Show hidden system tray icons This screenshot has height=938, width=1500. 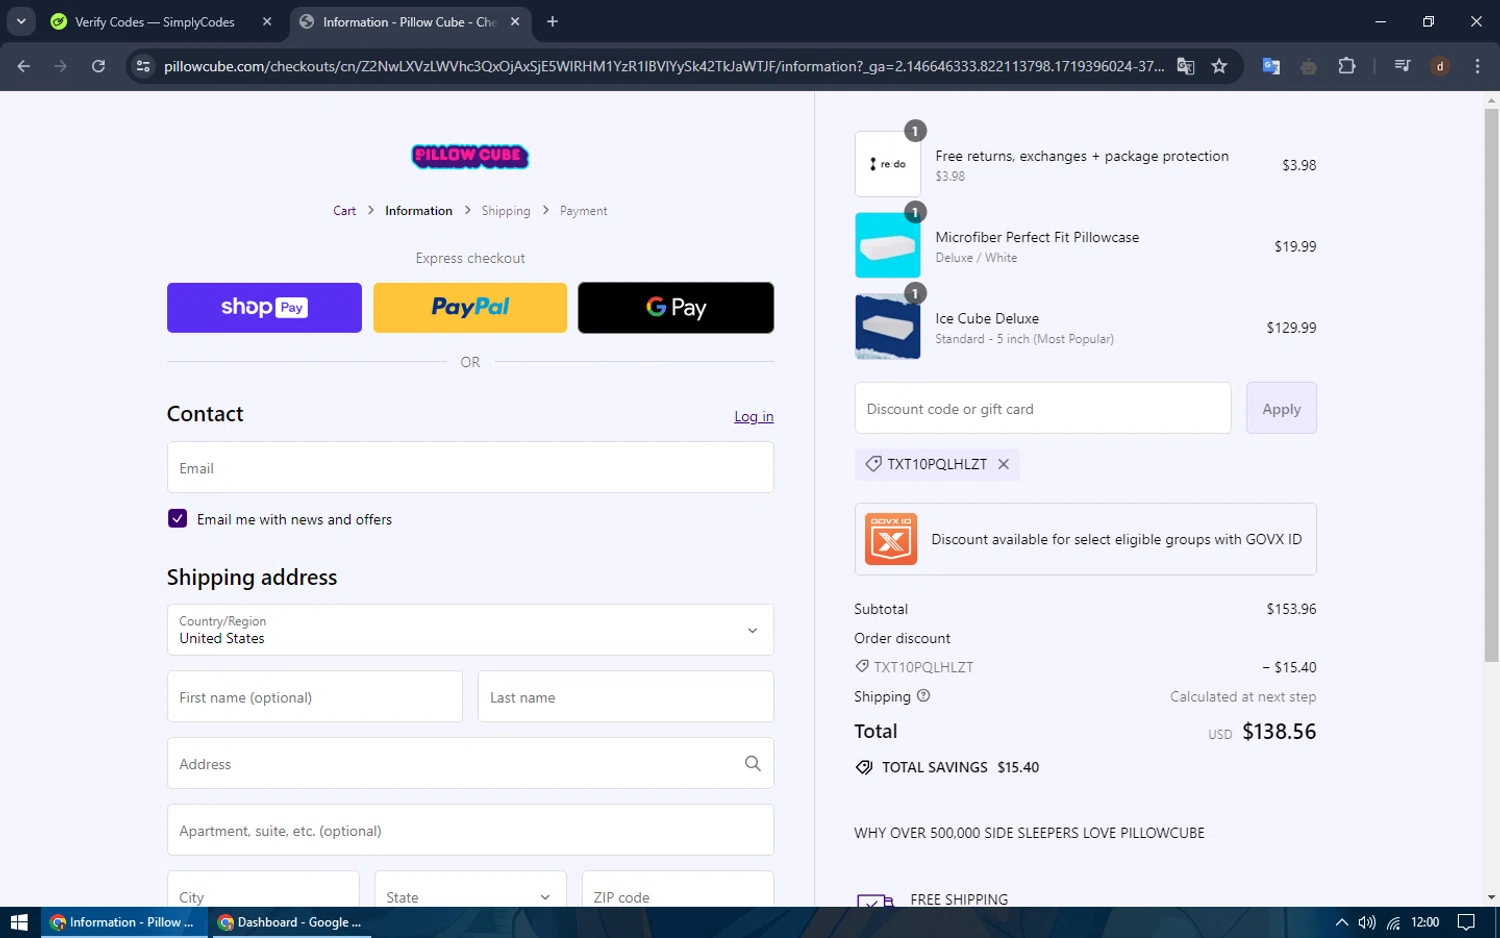pyautogui.click(x=1342, y=922)
